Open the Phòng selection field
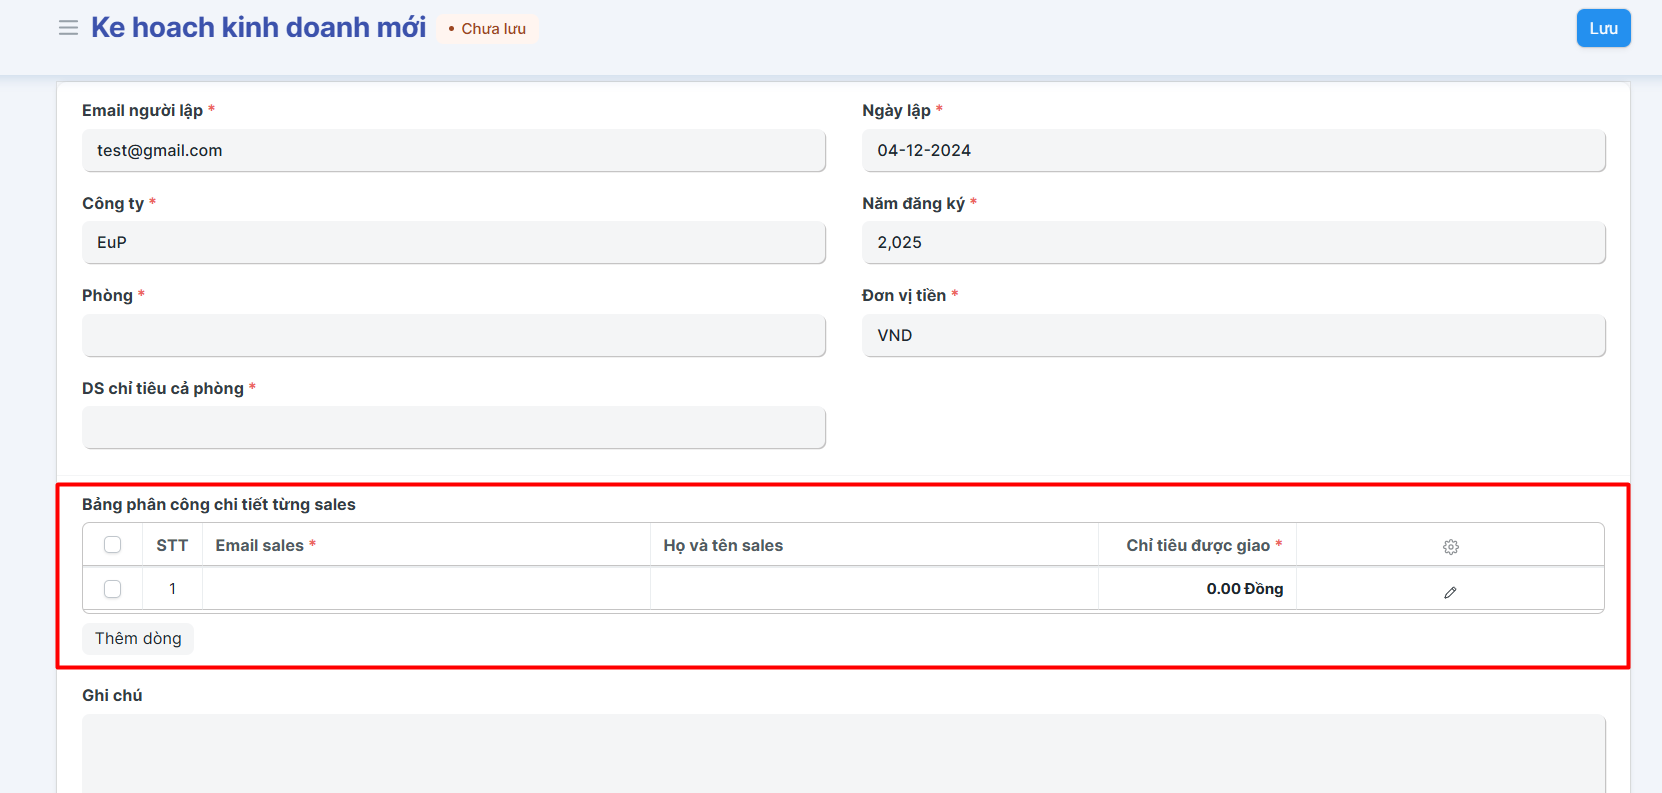This screenshot has height=793, width=1662. [x=453, y=336]
